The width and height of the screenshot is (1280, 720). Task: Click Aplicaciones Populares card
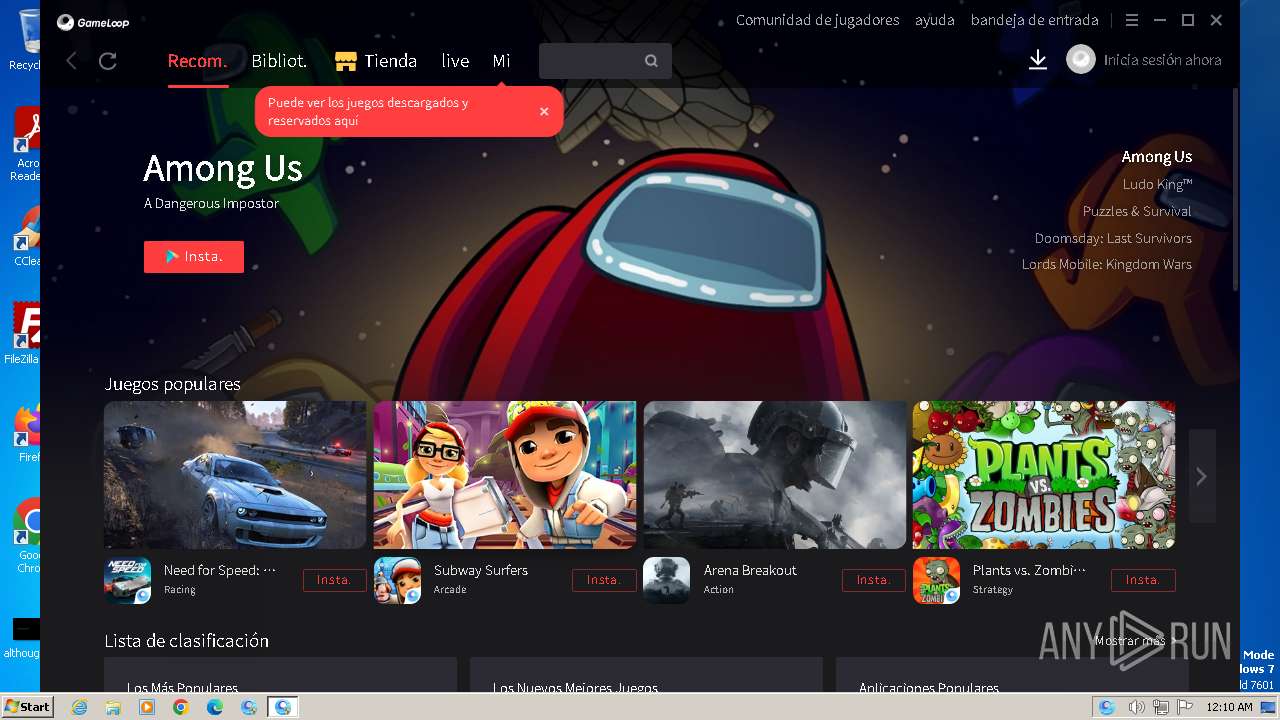click(x=1012, y=675)
